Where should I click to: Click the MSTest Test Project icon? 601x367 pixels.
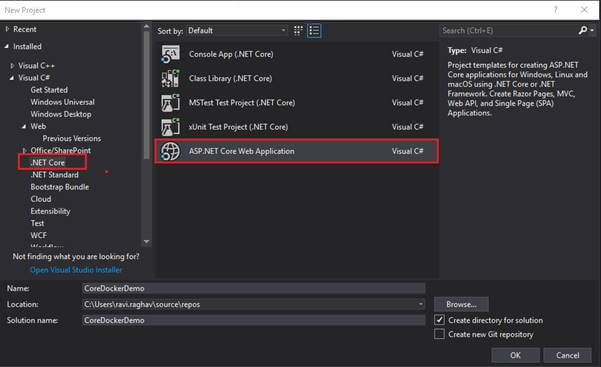[170, 103]
